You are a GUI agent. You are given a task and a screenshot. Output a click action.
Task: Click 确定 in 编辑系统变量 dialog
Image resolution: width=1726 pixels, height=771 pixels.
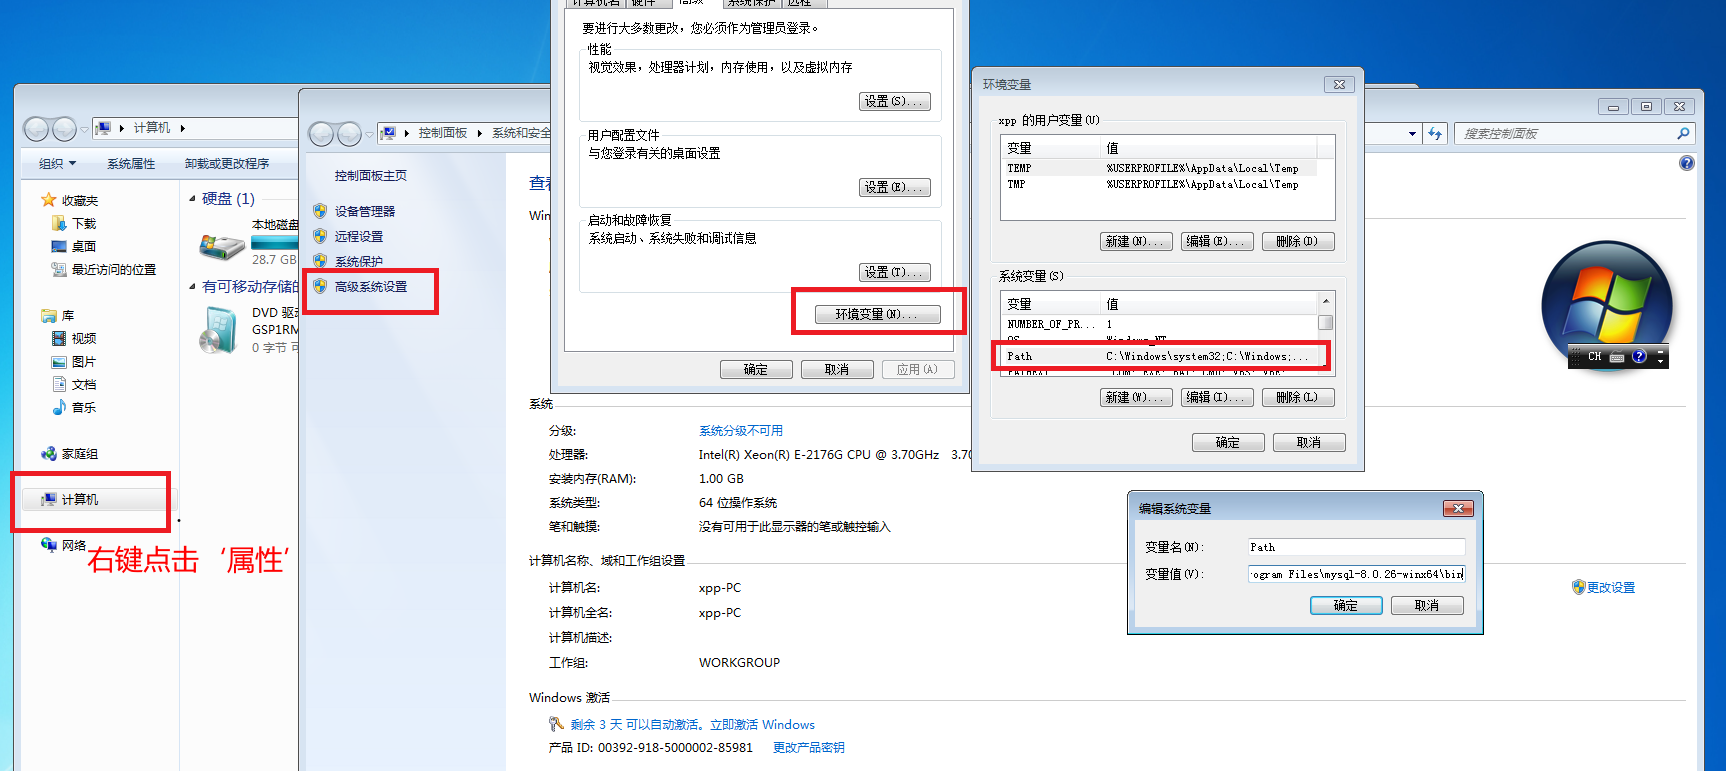point(1346,605)
